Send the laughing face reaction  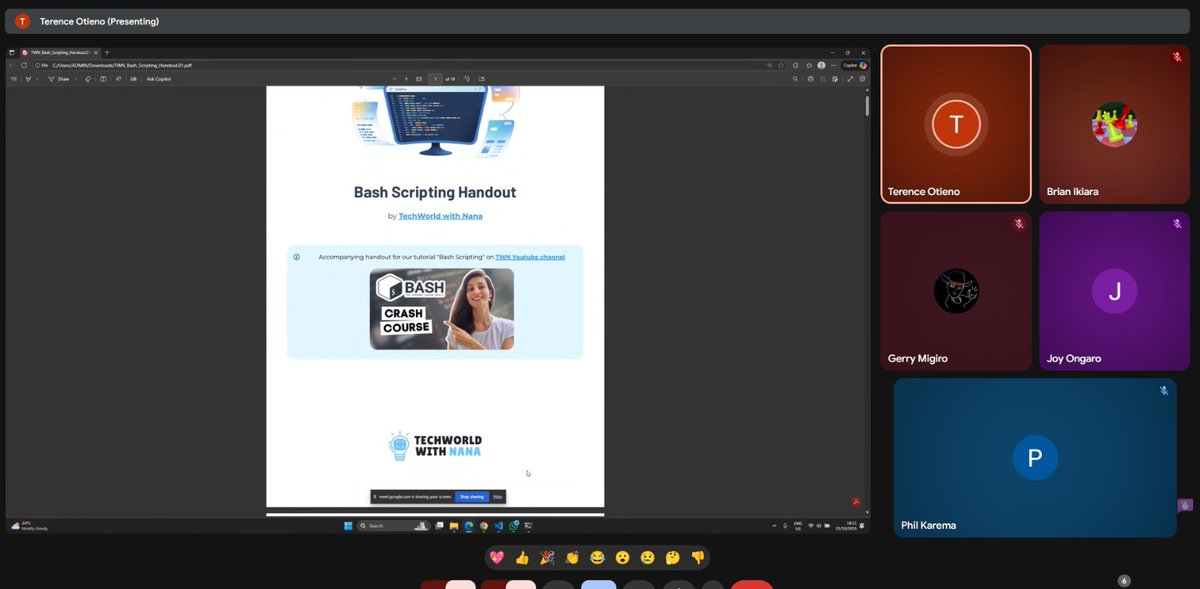click(597, 558)
